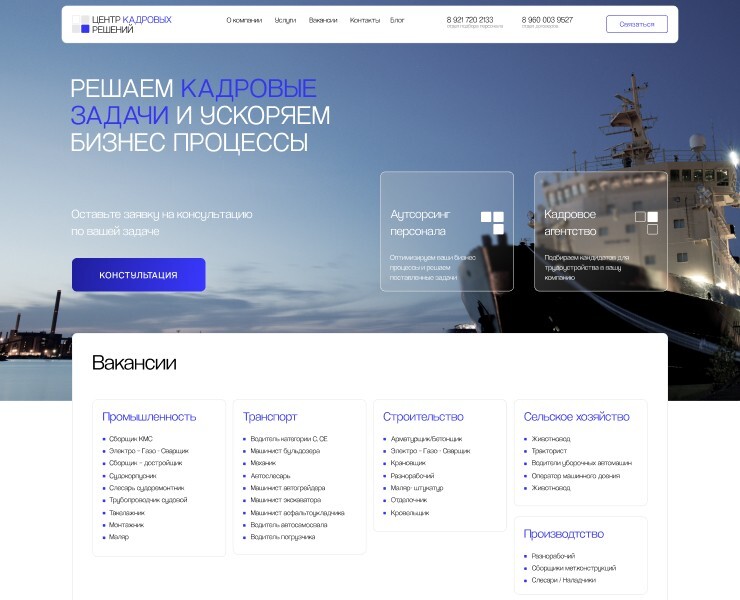This screenshot has width=740, height=600.
Task: Open the Аутсорсинг персонала card
Action: coord(446,231)
